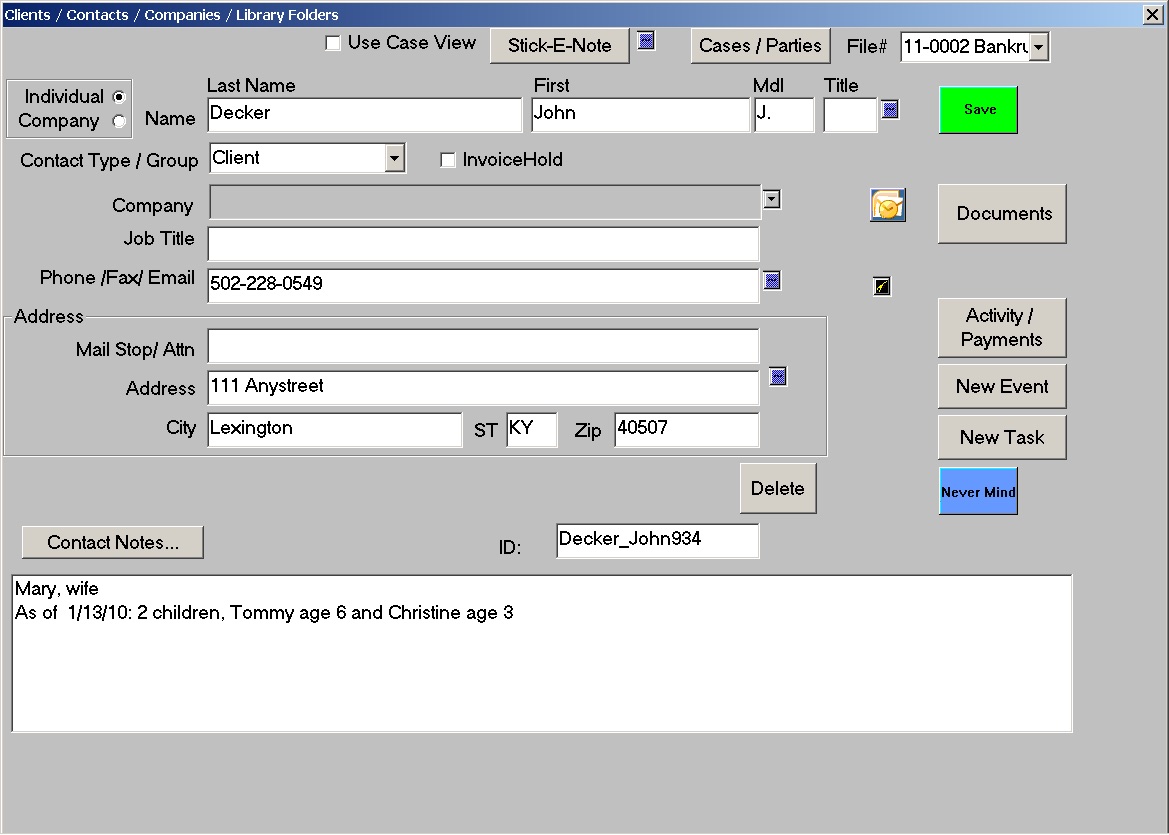Click the blue icon next to Title field
The width and height of the screenshot is (1169, 835).
tap(890, 110)
